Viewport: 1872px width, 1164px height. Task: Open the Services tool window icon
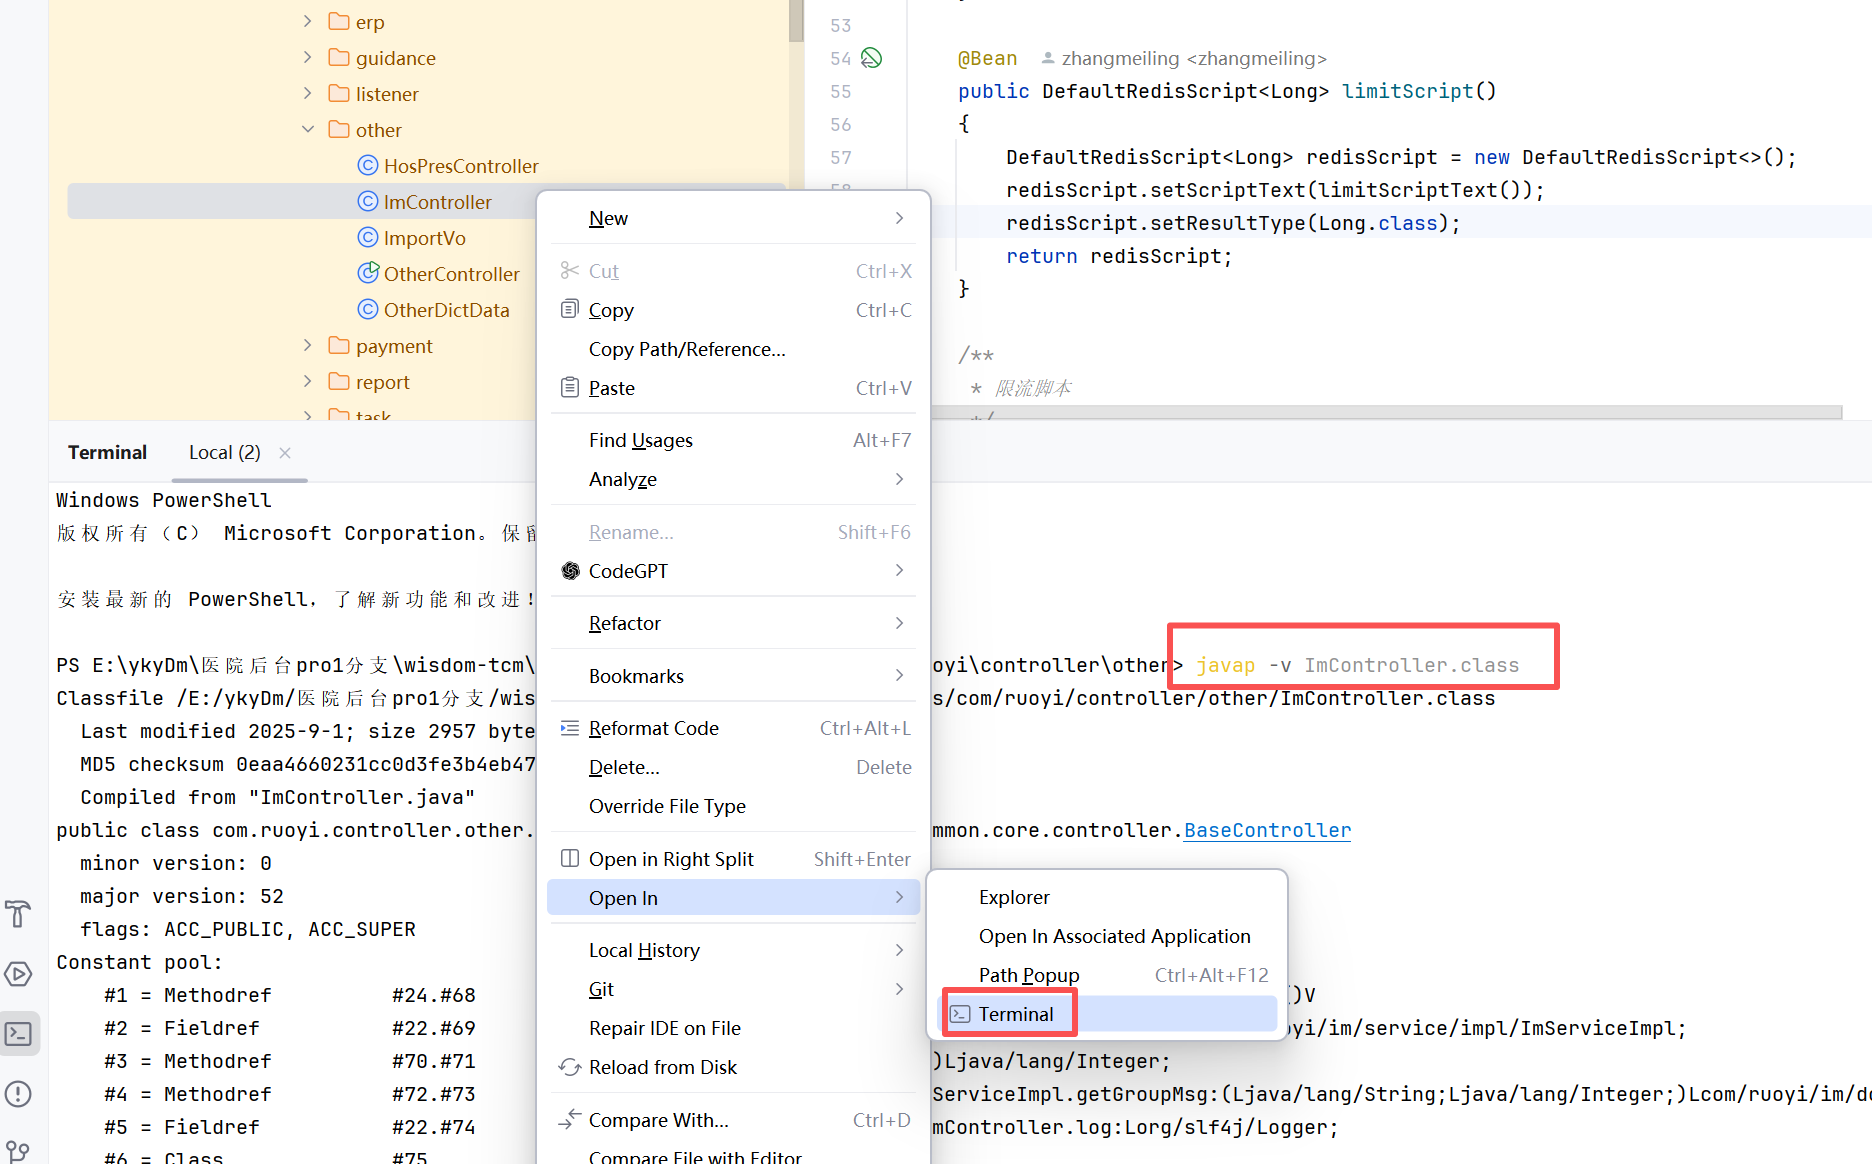[18, 974]
